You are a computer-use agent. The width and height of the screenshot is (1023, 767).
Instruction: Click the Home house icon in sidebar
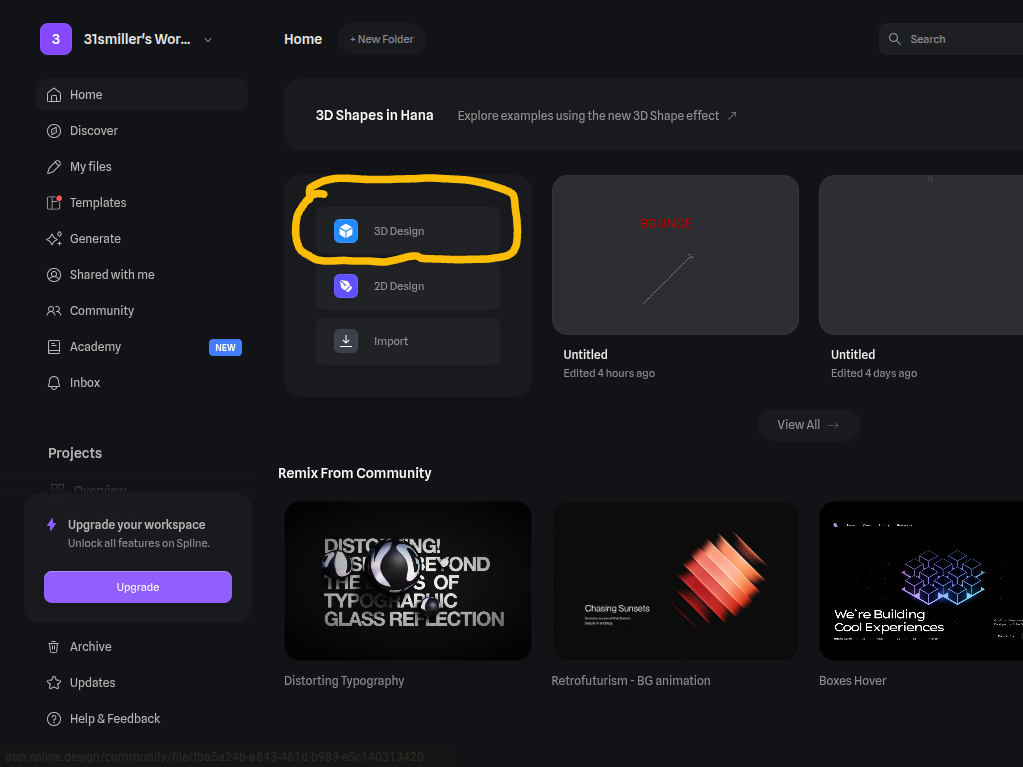(x=54, y=95)
